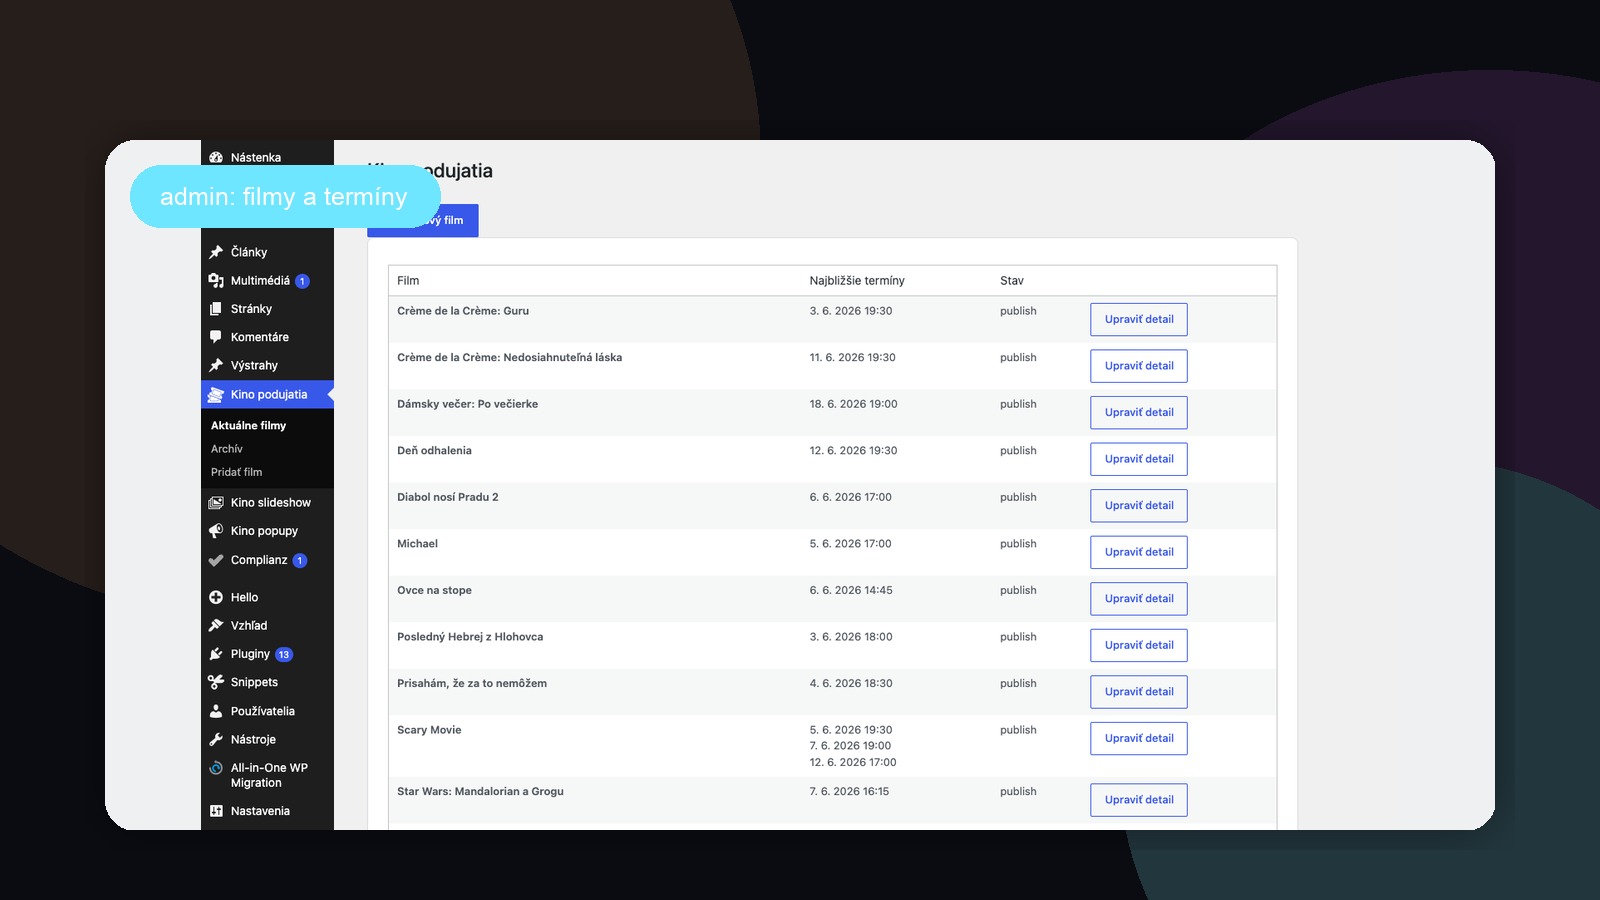1600x900 pixels.
Task: Click film title Diabol nosí Pradu 2
Action: [x=448, y=497]
